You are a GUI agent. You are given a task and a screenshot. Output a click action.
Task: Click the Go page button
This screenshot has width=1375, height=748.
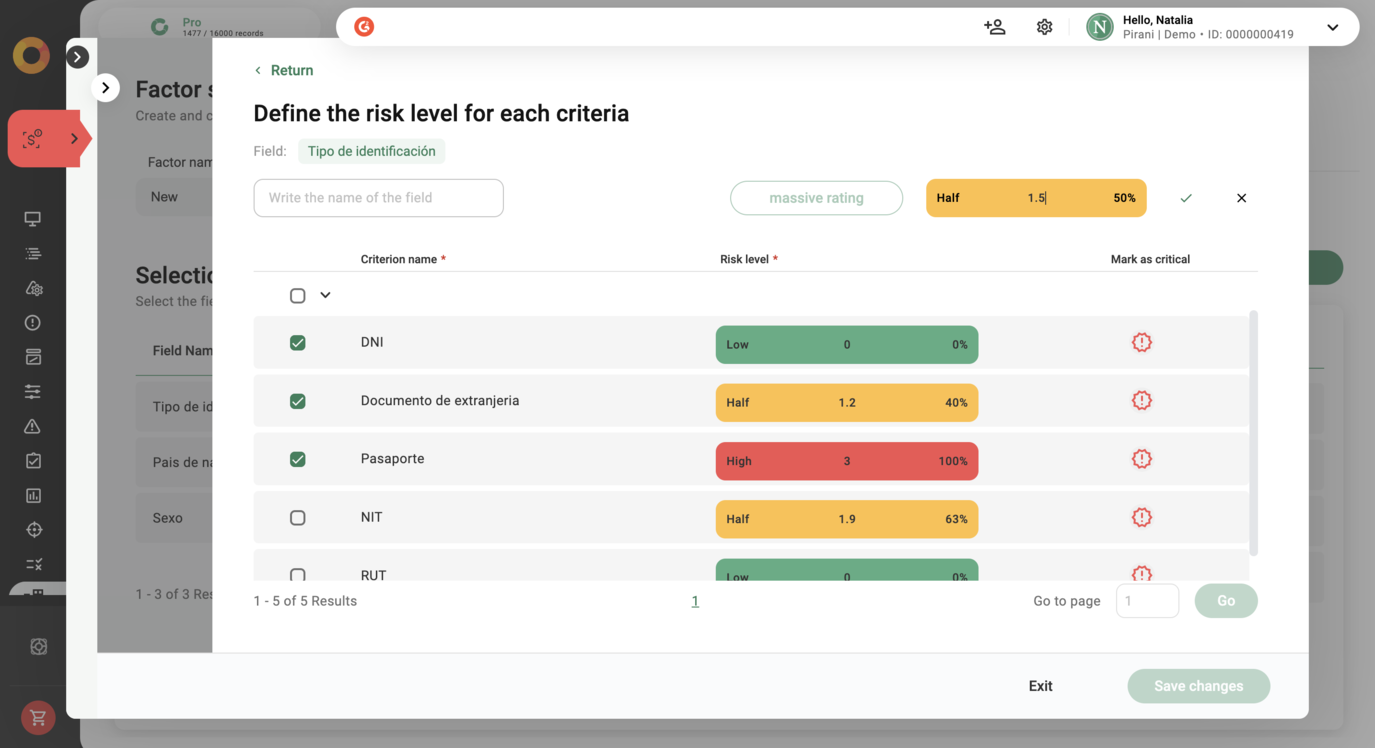pos(1226,601)
